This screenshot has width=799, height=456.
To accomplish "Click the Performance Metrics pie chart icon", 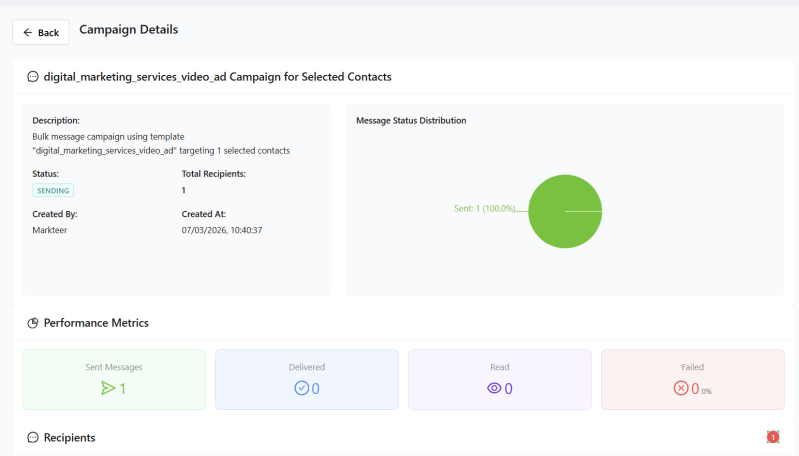I will pyautogui.click(x=33, y=323).
